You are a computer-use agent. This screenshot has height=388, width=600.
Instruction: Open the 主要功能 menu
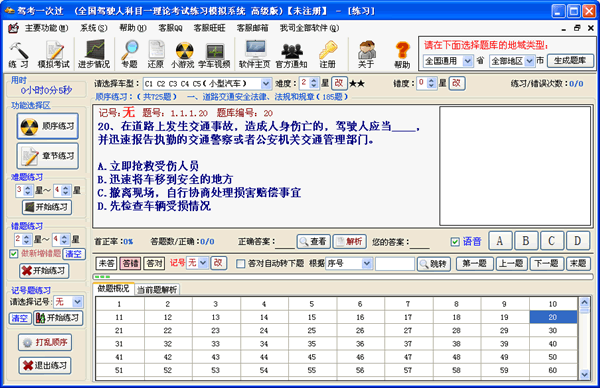tap(46, 28)
